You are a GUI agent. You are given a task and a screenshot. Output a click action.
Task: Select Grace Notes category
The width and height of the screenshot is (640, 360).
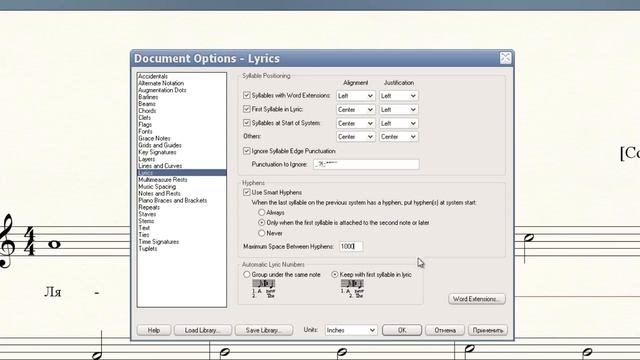click(154, 138)
